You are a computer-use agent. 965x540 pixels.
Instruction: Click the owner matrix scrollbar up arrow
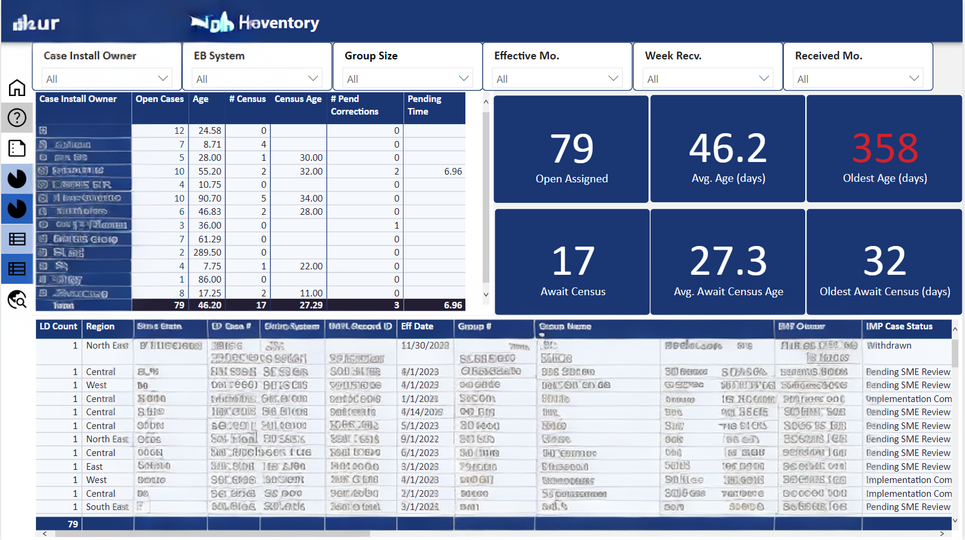tap(486, 102)
